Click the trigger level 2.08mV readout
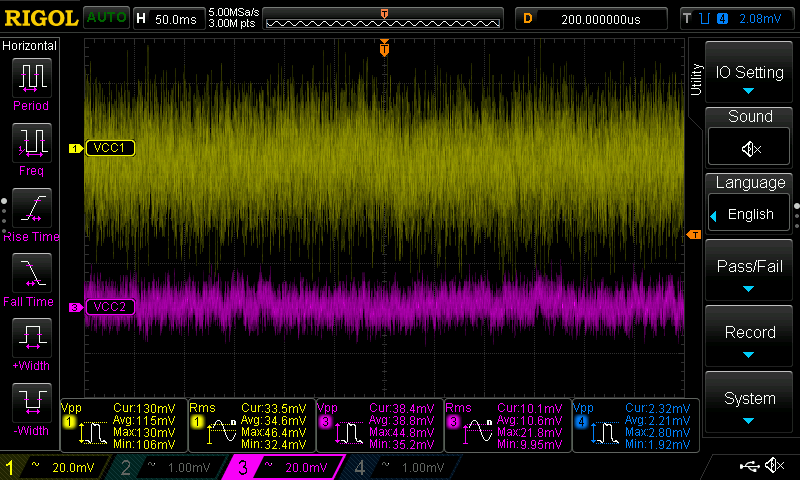This screenshot has width=800, height=480. 760,19
